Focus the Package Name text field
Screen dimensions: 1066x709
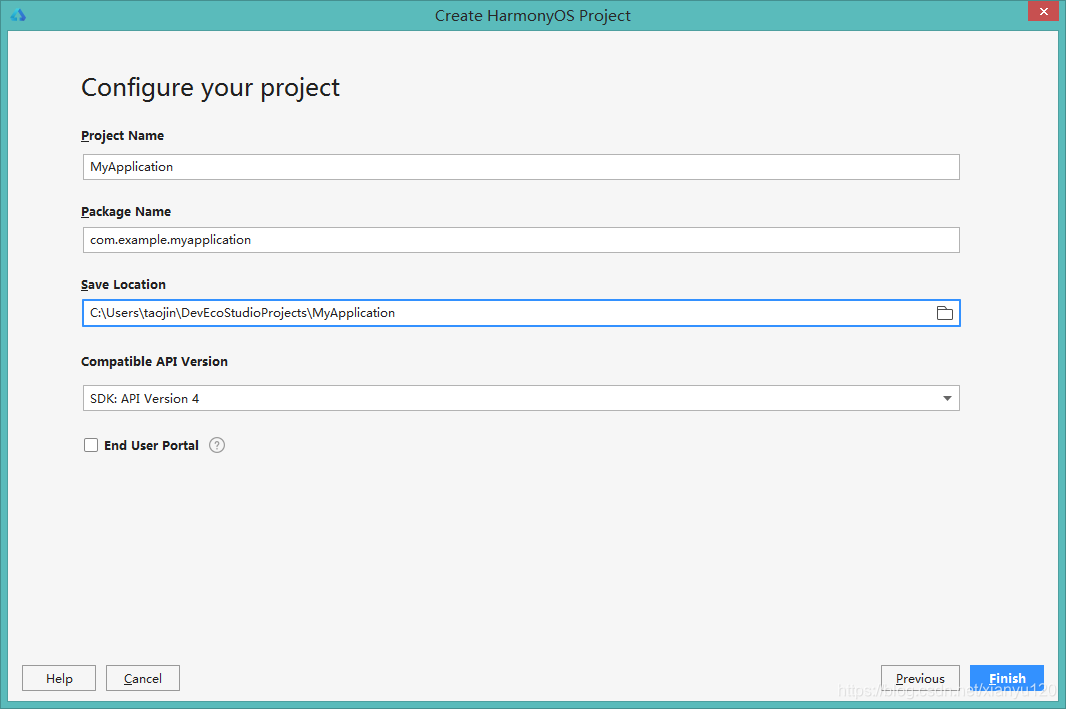(x=521, y=240)
